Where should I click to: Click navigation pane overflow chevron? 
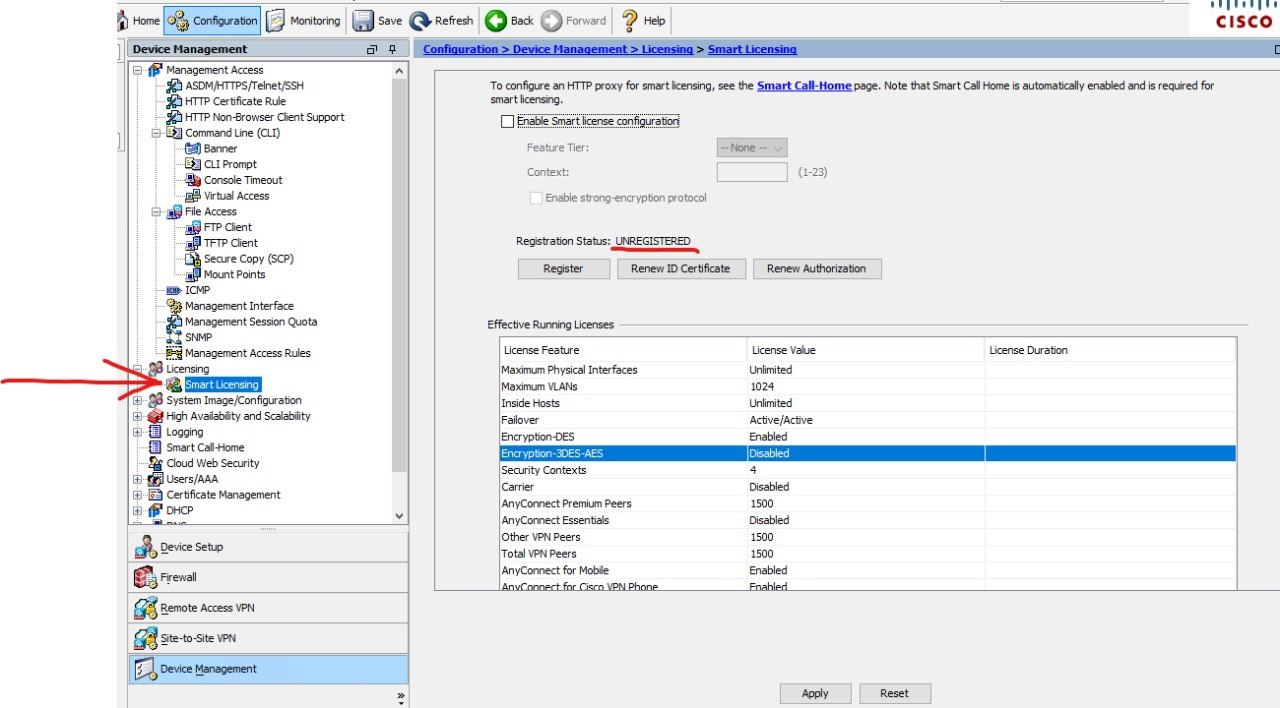[x=401, y=696]
